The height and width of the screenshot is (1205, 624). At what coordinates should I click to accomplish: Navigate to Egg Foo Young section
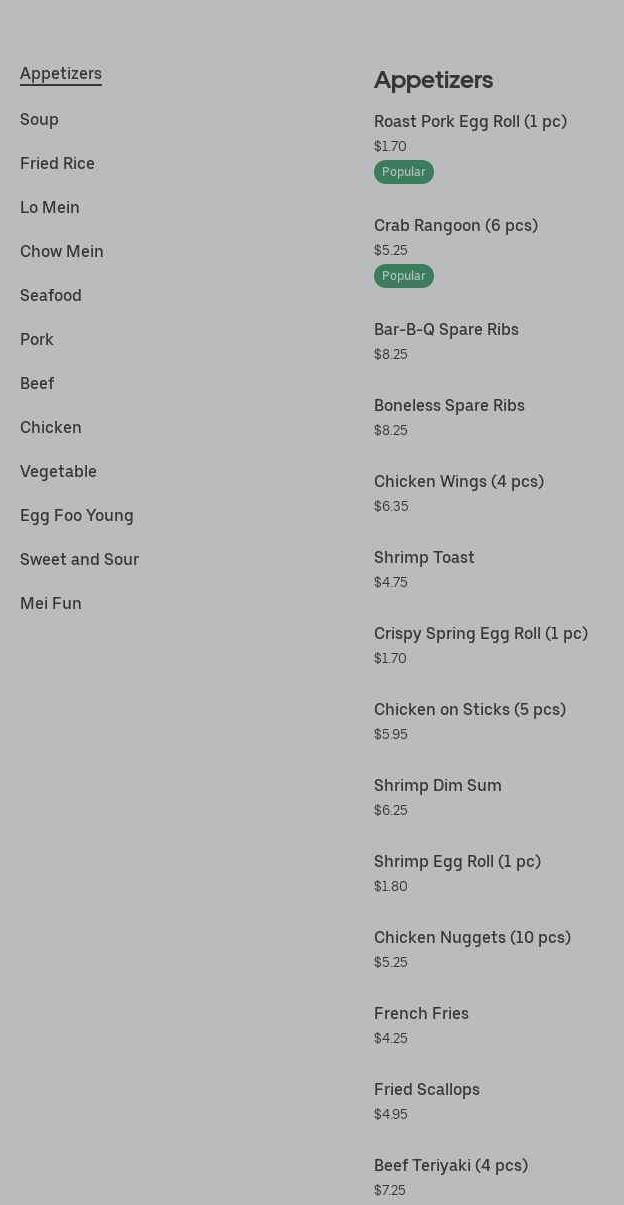(77, 516)
